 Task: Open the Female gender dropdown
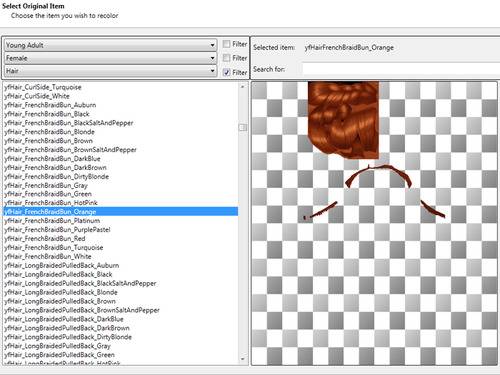pos(110,58)
